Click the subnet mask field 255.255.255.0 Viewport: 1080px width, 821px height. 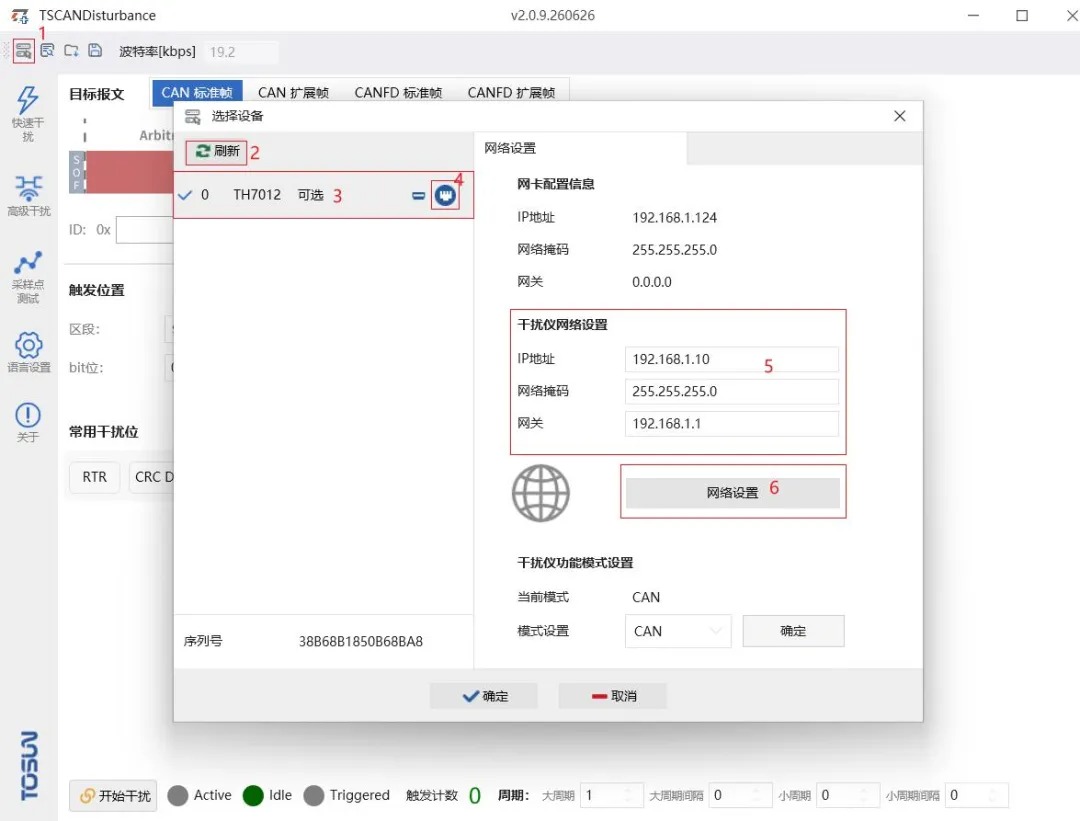point(731,391)
